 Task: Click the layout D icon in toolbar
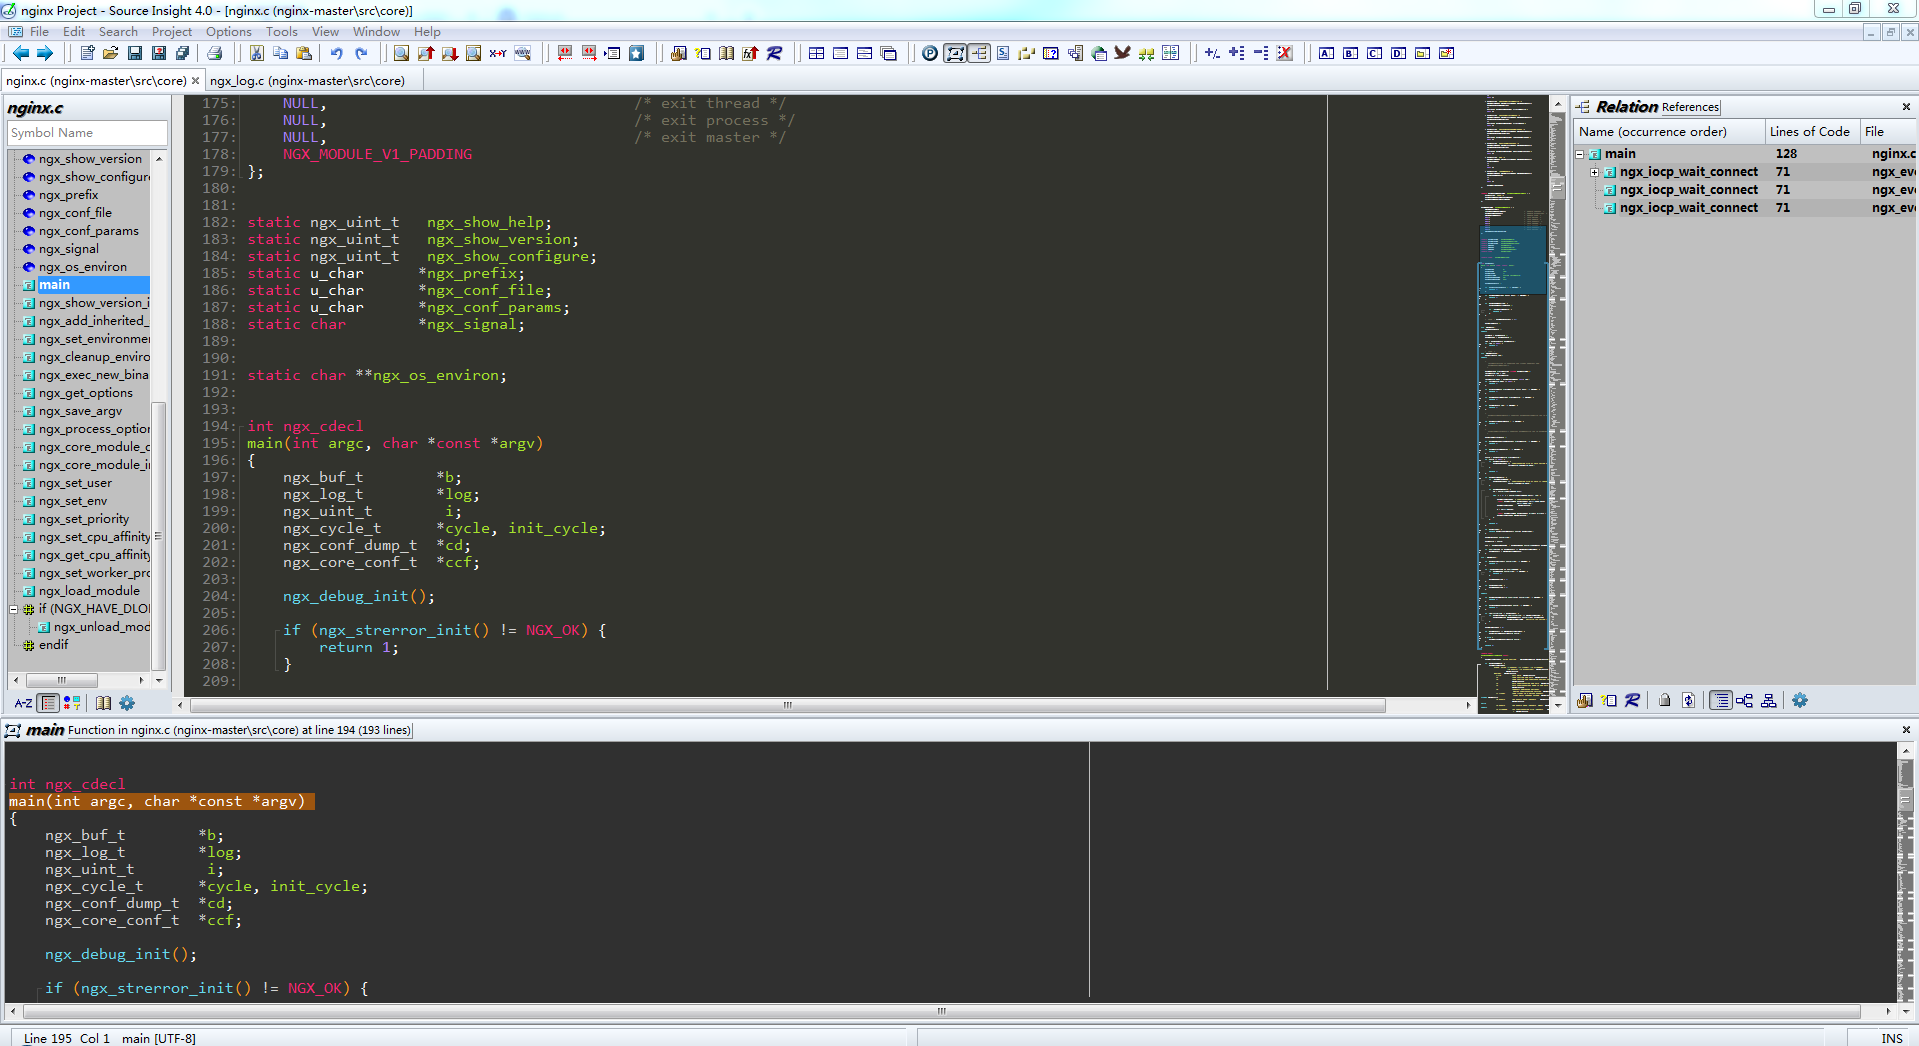click(1398, 53)
